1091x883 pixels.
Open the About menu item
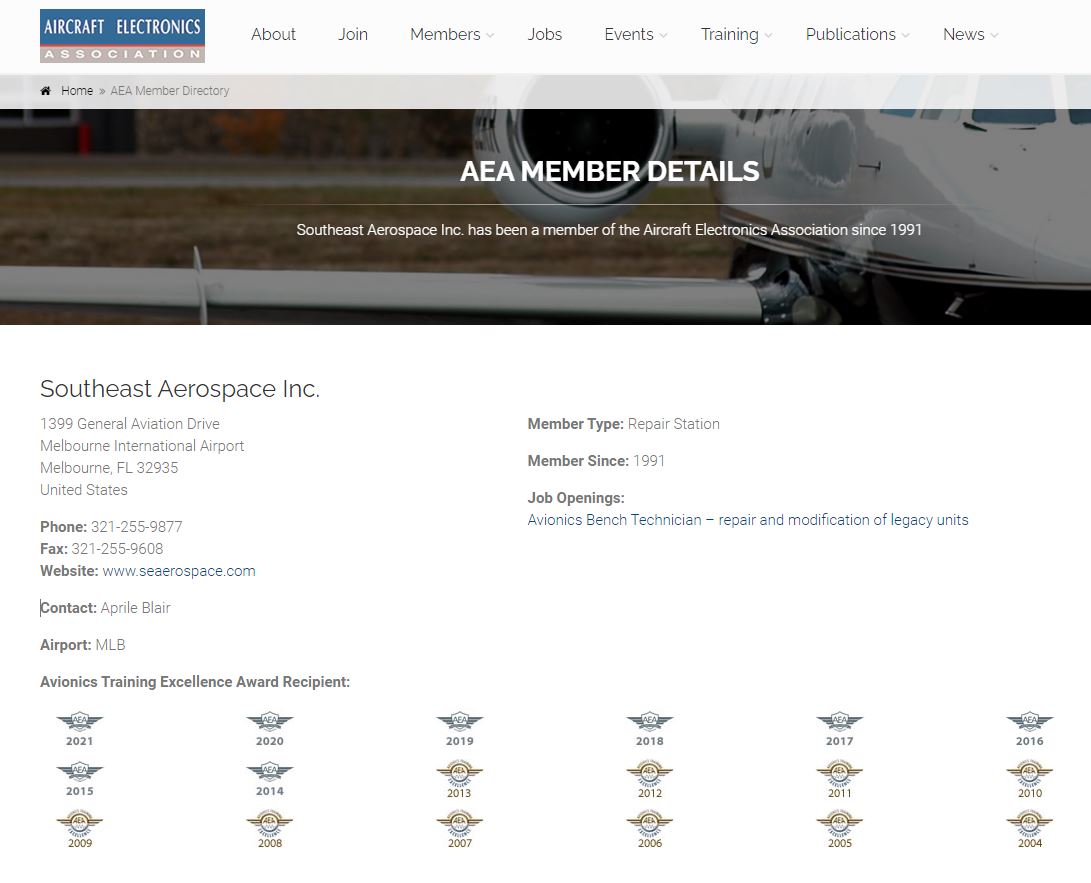tap(273, 34)
